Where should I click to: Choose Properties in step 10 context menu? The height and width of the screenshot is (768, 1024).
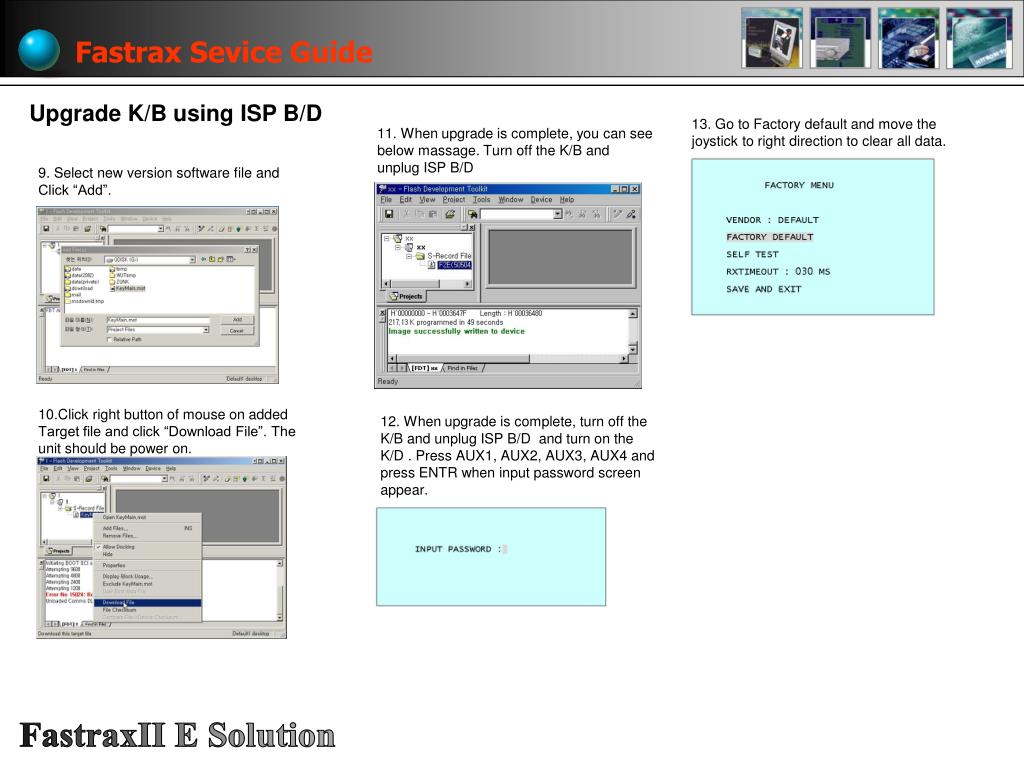click(x=148, y=566)
